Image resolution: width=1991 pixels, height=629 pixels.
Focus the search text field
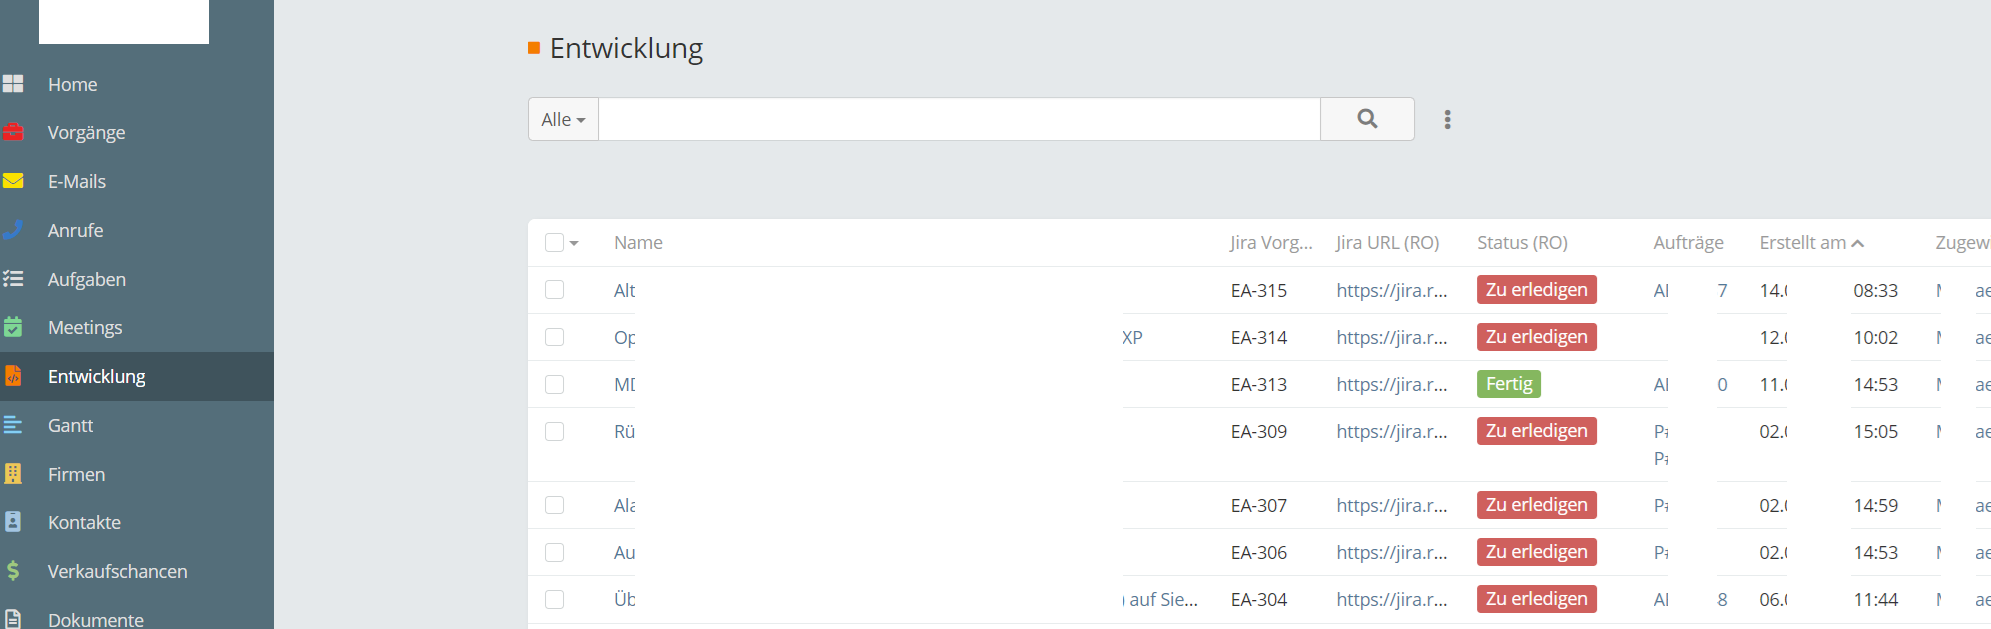click(x=958, y=120)
